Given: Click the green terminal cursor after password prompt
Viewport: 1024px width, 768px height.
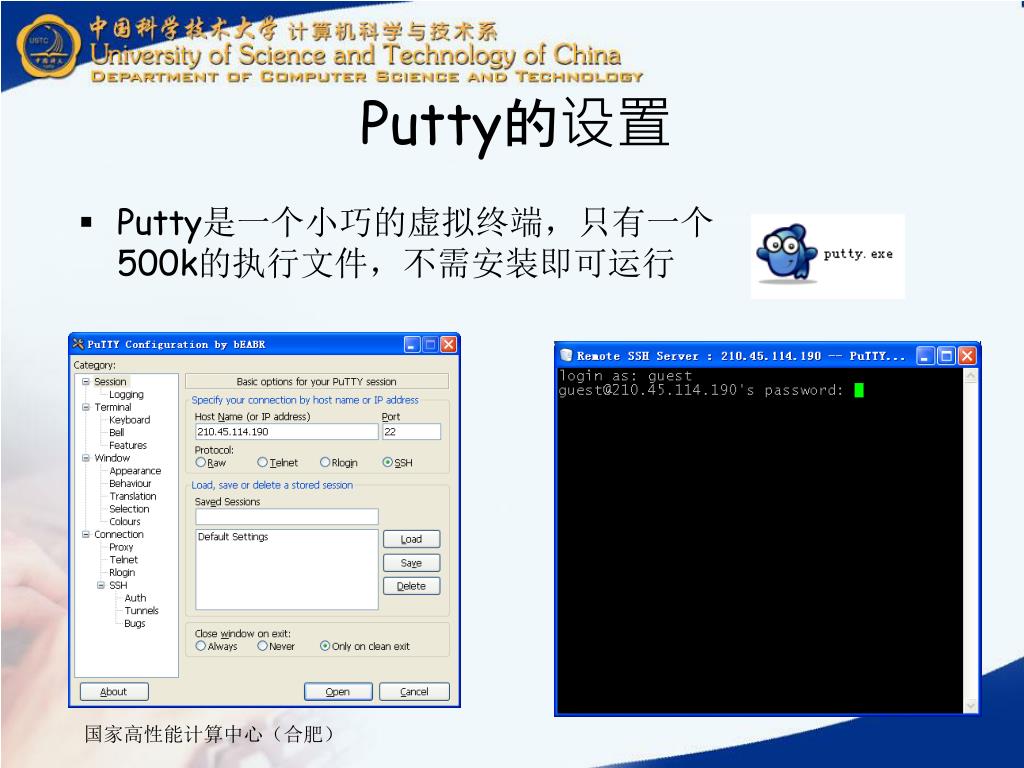Looking at the screenshot, I should pyautogui.click(x=859, y=390).
